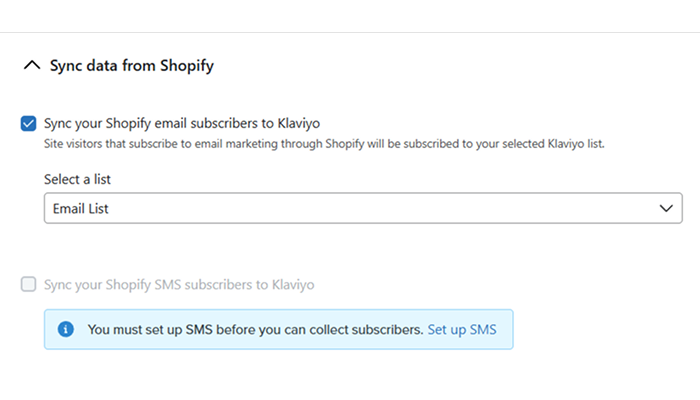Open the Select a list dropdown
Screen dimensions: 700x400
363,208
